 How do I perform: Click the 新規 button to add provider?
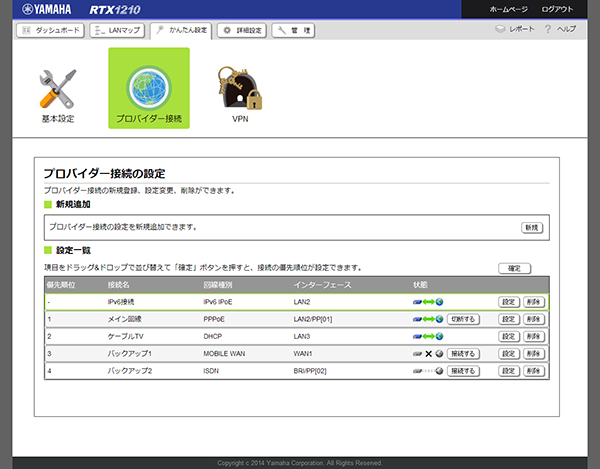click(531, 227)
